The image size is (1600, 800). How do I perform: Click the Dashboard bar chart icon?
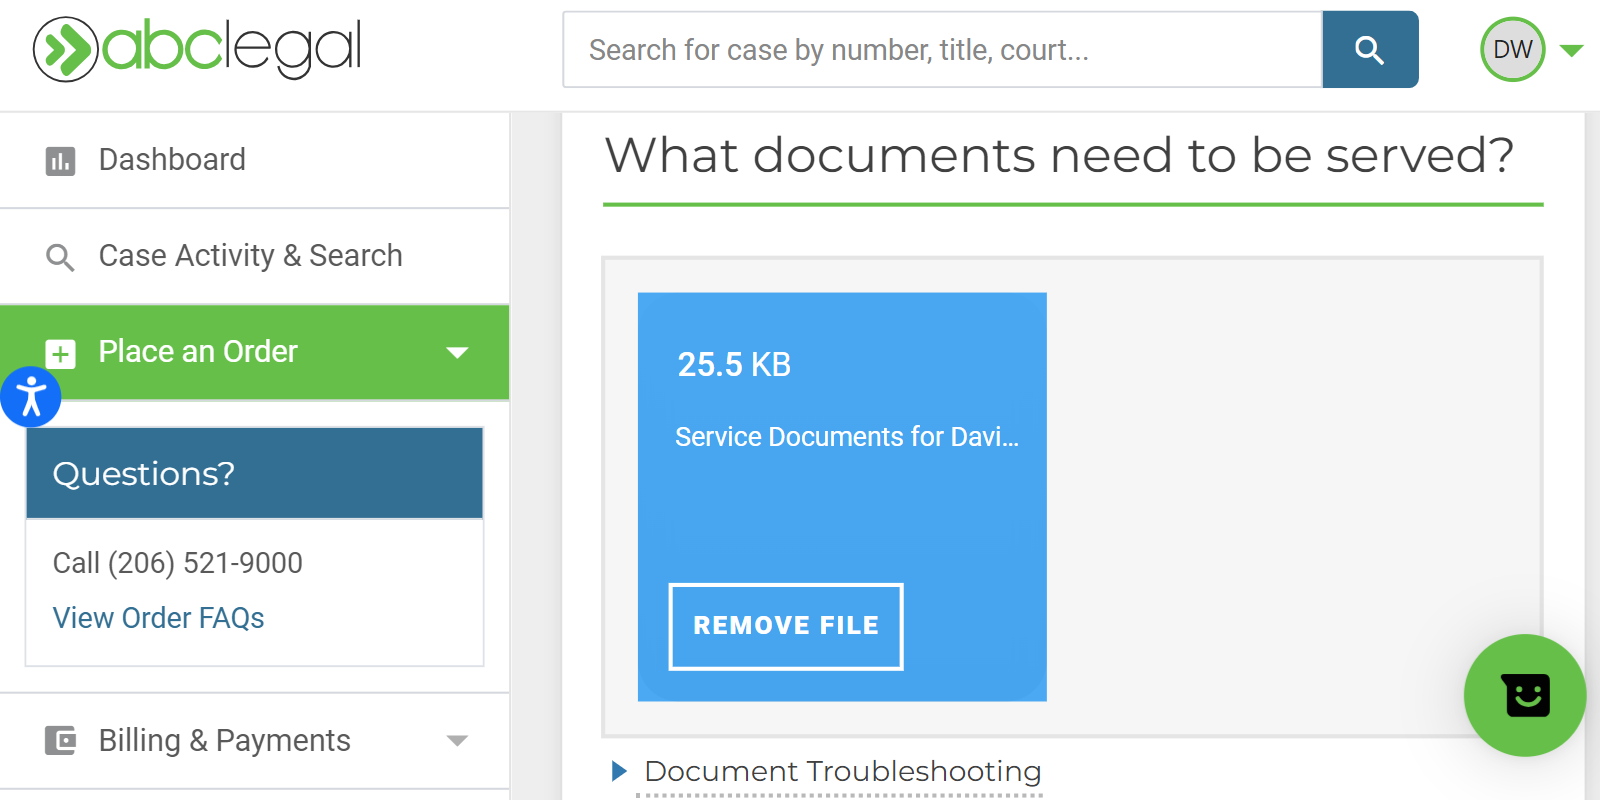tap(60, 161)
